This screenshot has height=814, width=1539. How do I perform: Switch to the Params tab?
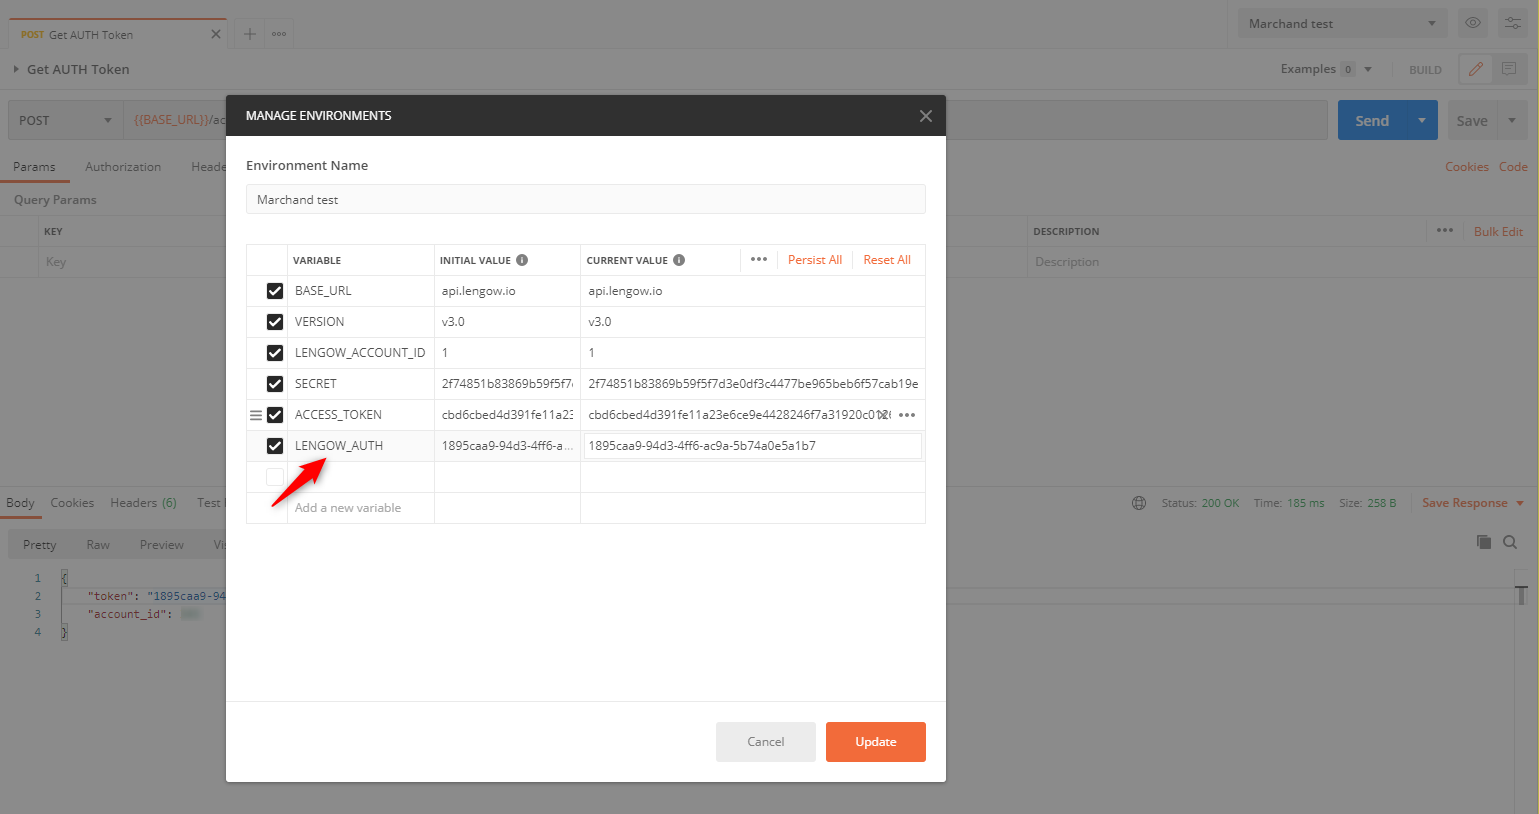tap(34, 167)
